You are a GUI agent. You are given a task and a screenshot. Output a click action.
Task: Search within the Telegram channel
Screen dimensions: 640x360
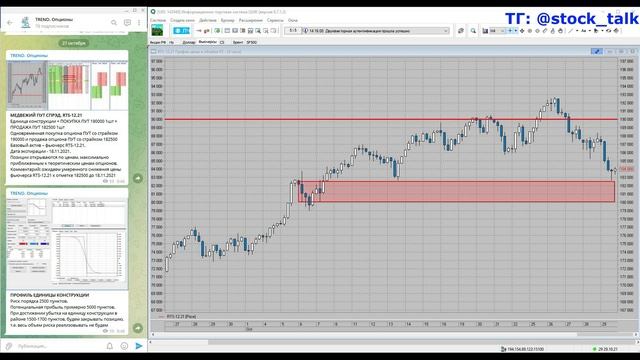(x=114, y=22)
